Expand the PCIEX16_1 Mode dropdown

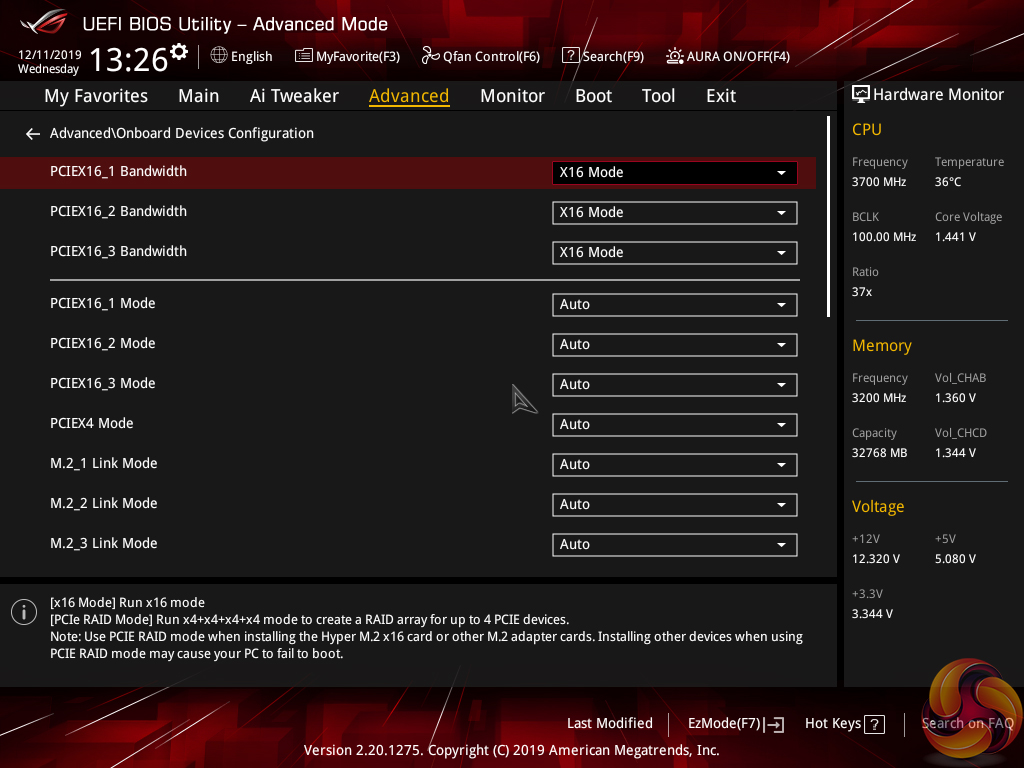tap(675, 304)
